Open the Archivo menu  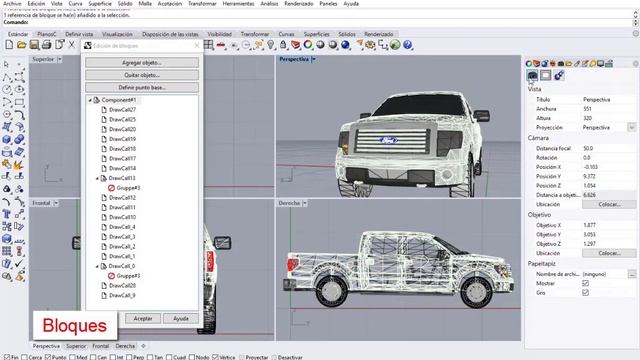click(12, 4)
